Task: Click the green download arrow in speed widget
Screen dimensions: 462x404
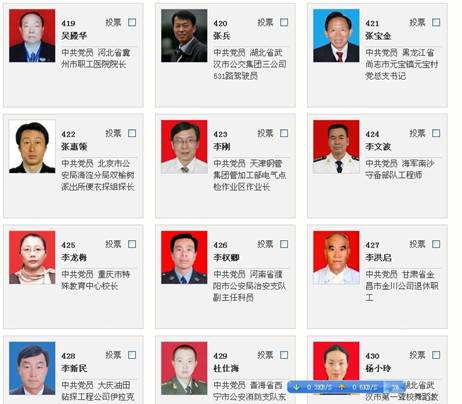Action: tap(296, 387)
